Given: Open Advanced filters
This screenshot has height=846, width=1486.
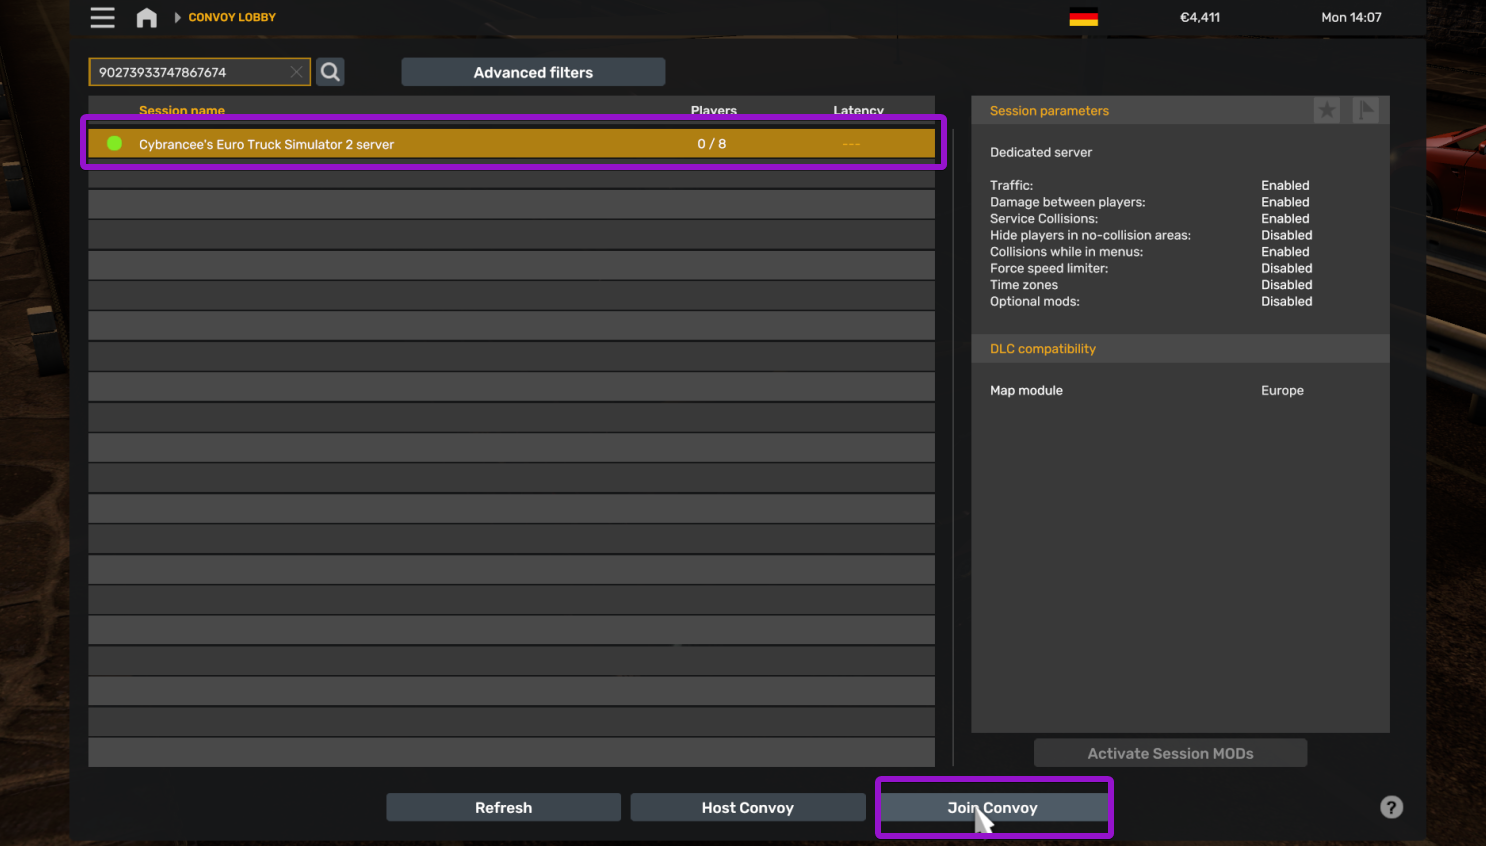Looking at the screenshot, I should [x=533, y=72].
